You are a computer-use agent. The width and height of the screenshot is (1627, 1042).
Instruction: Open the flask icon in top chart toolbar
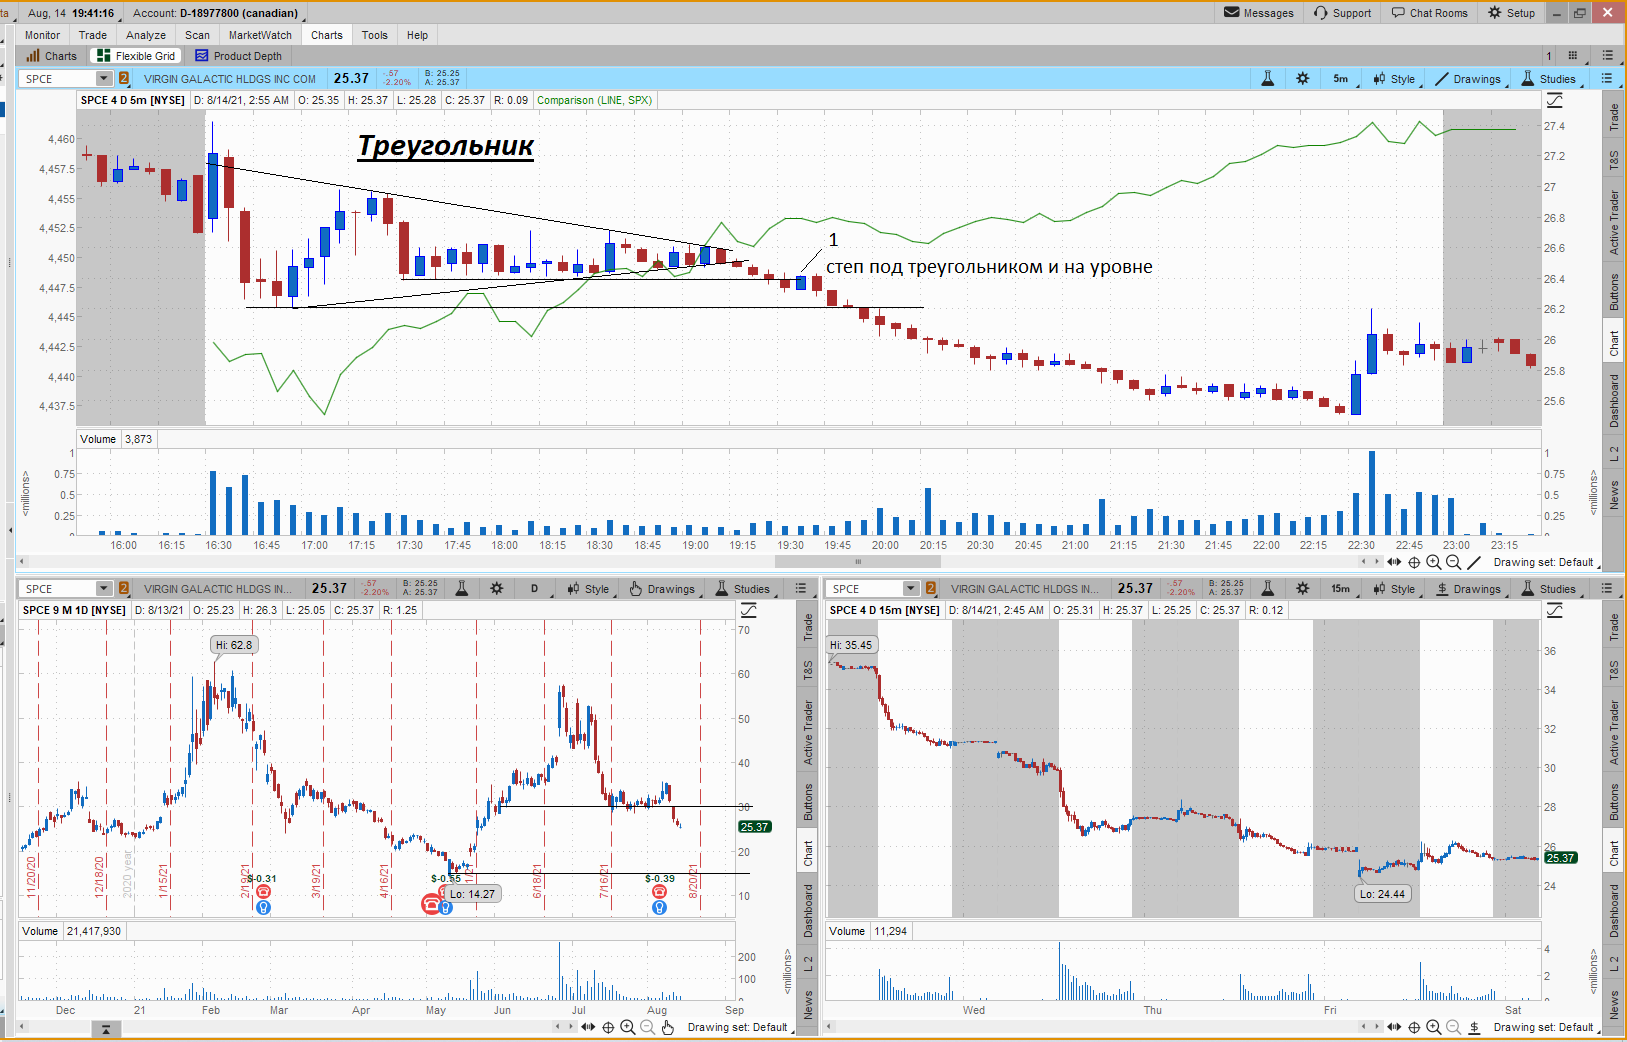(x=1268, y=78)
